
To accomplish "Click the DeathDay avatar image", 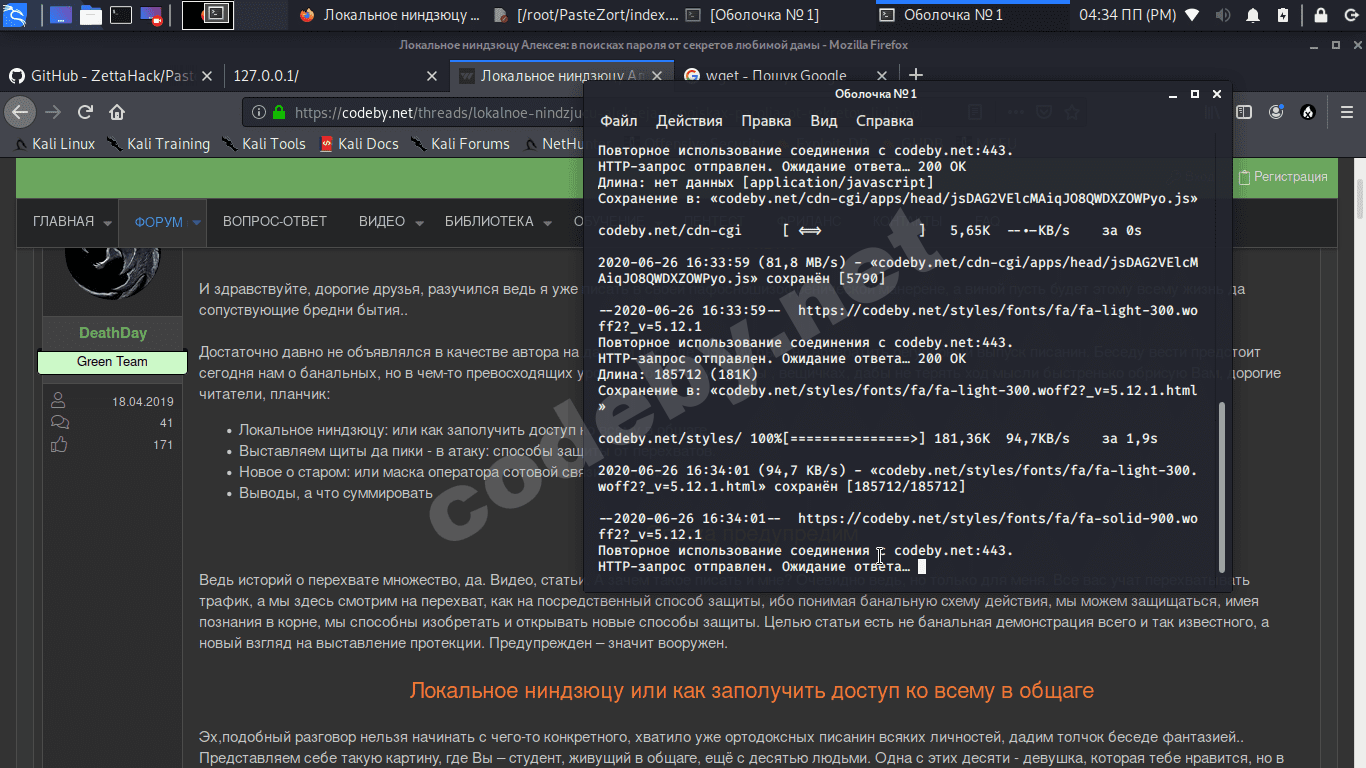I will point(113,276).
